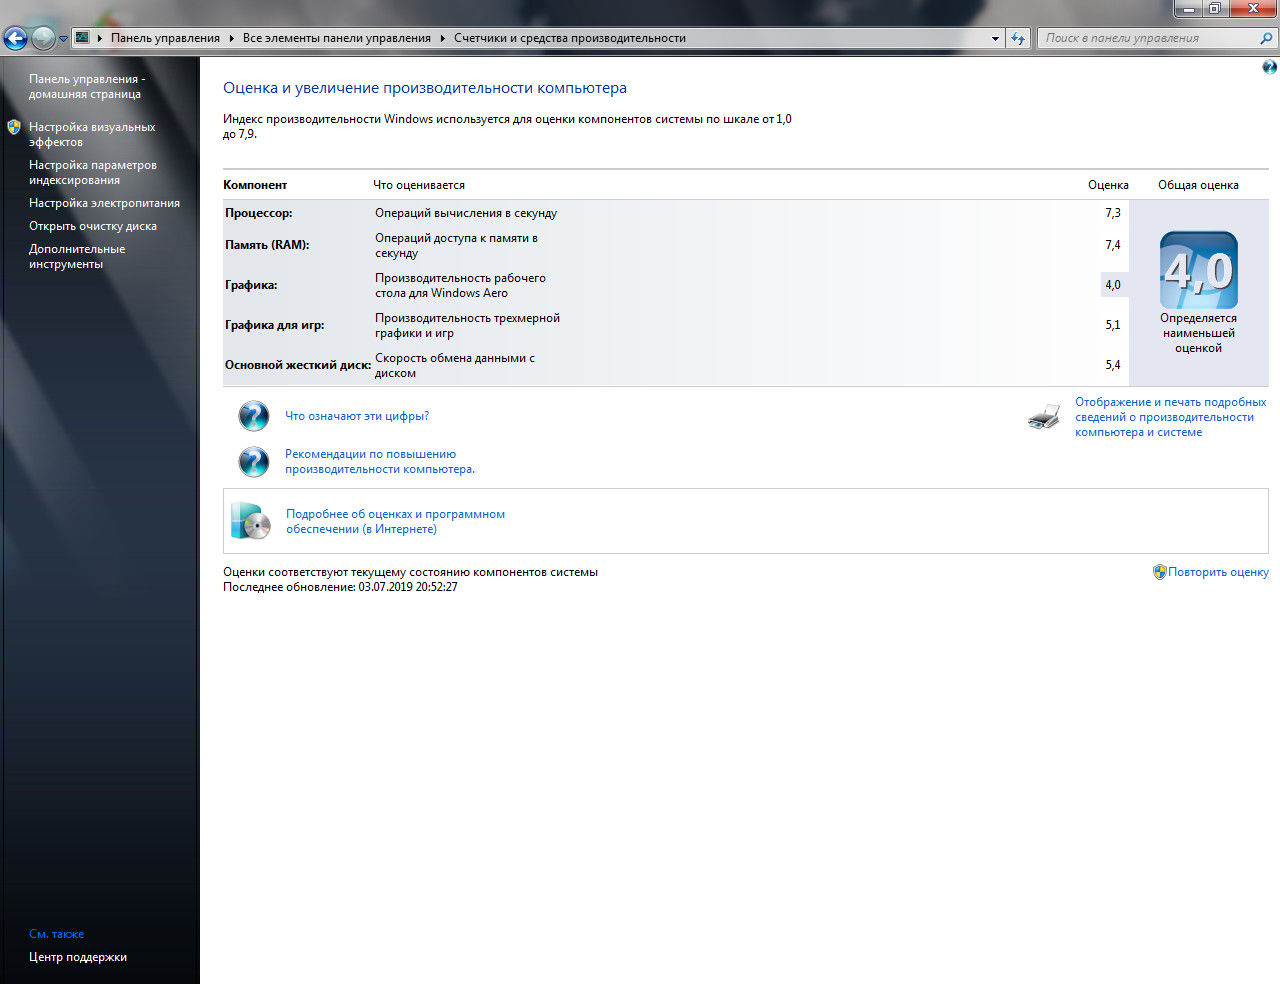Viewport: 1280px width, 984px height.
Task: Click the memory score 7,4
Action: 1113,245
